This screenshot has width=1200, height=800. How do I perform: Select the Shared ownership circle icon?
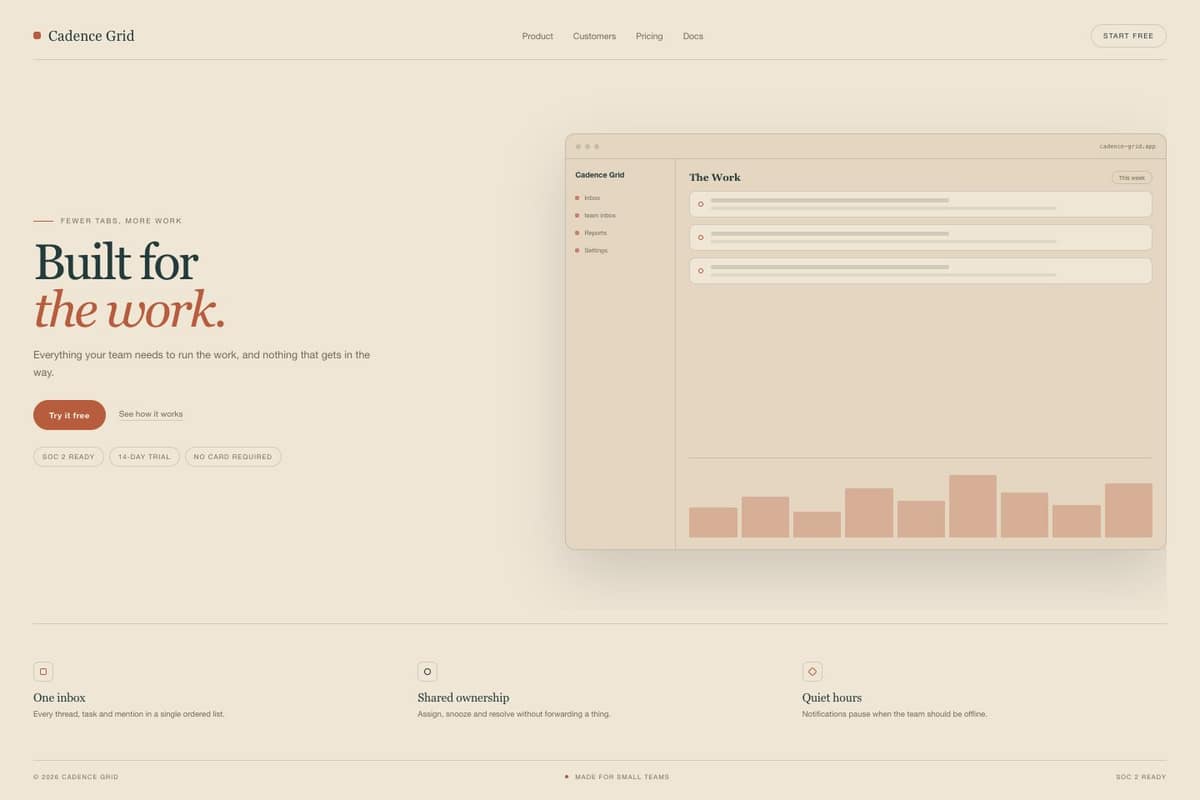(x=427, y=672)
